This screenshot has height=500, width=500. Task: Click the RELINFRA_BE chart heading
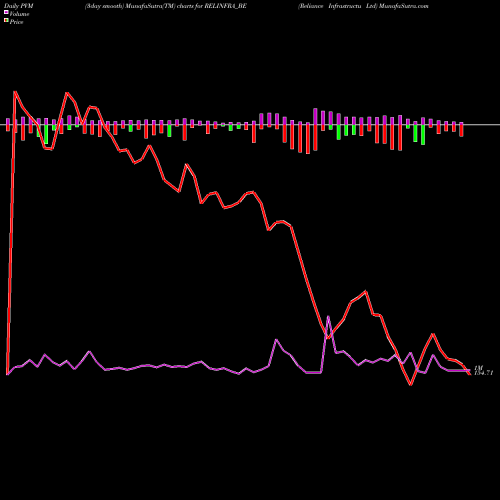point(165,6)
